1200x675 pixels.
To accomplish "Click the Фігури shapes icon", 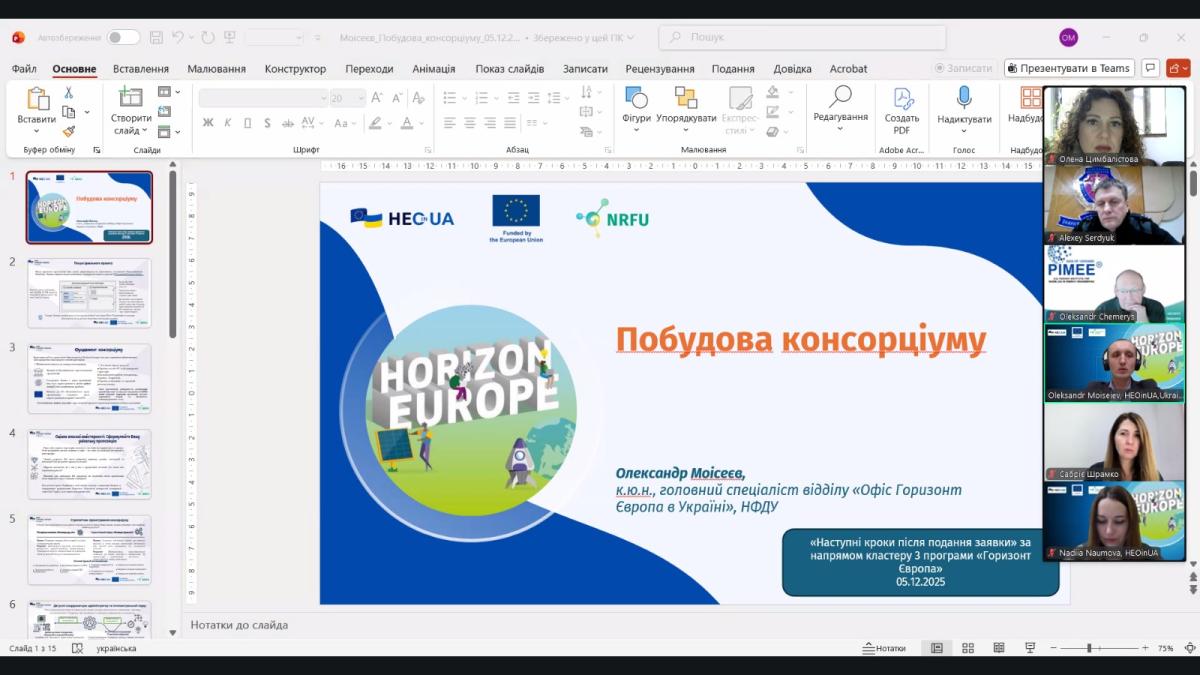I will tap(636, 98).
